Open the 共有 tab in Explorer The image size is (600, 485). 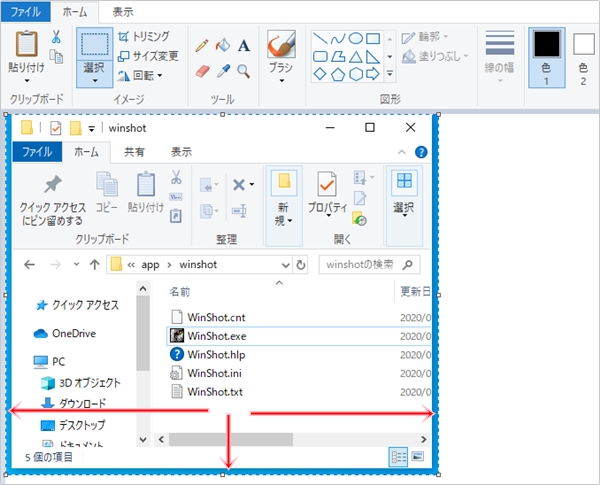(134, 152)
